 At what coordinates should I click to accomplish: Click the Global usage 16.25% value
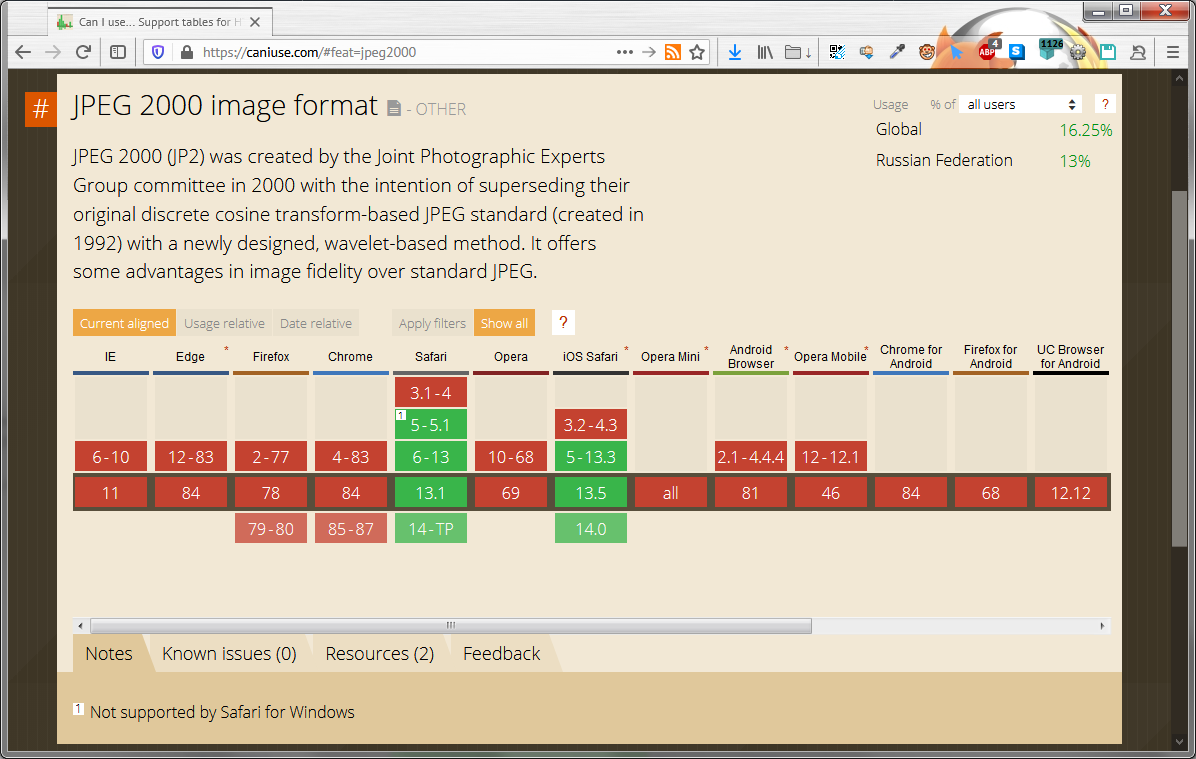coord(1085,130)
